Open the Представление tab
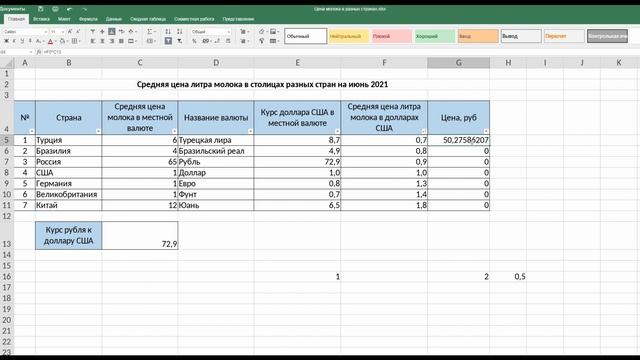Image resolution: width=640 pixels, height=360 pixels. coord(238,19)
